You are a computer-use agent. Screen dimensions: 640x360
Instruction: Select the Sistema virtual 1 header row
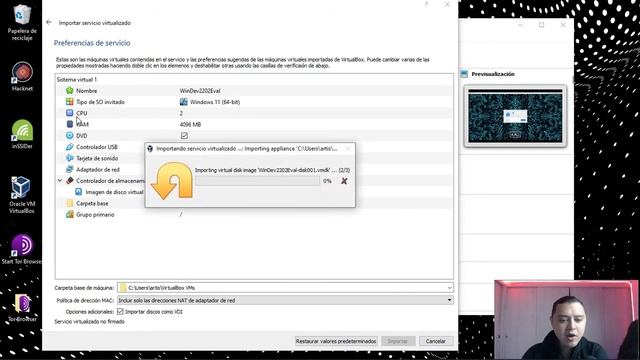254,80
